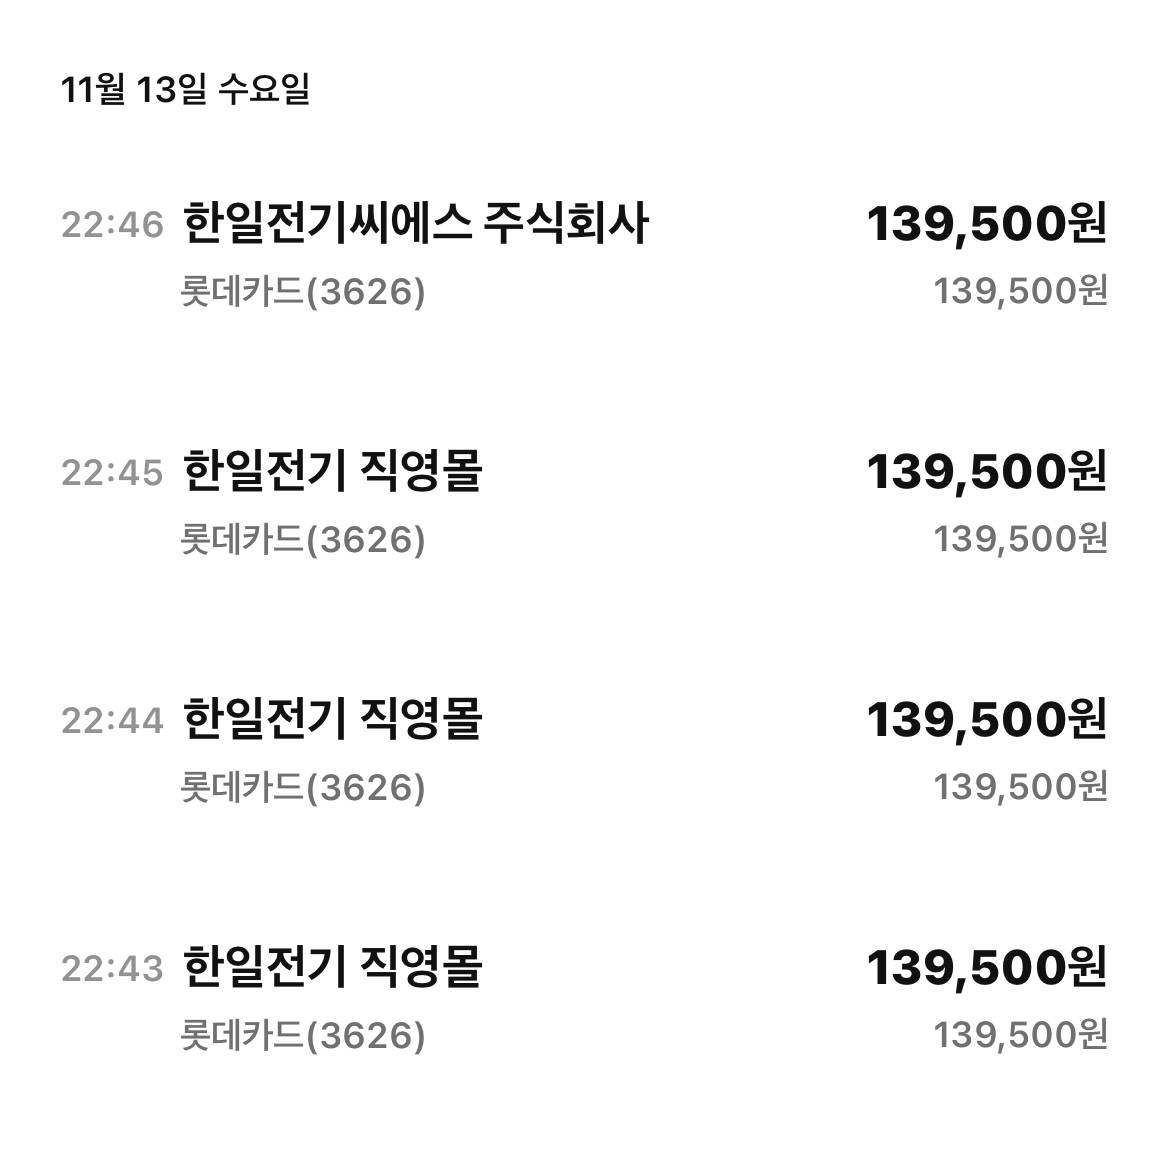The width and height of the screenshot is (1170, 1170).
Task: Select 롯데카드(3626) under the 22:45 transaction
Action: 303,539
